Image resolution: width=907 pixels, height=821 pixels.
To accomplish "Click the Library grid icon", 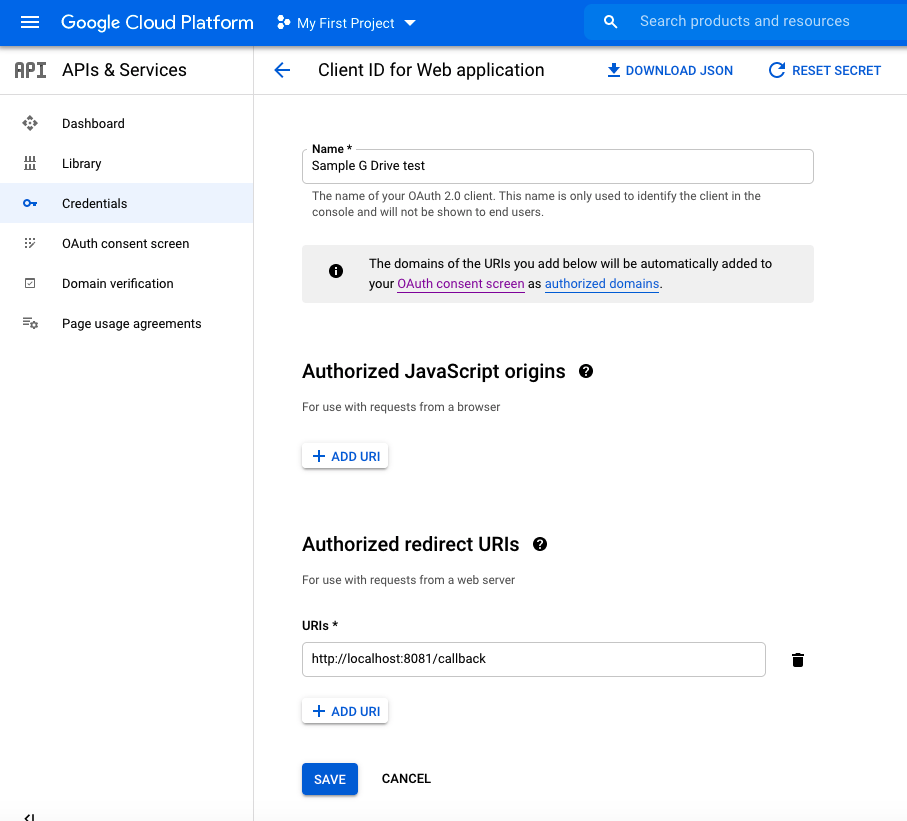I will click(x=30, y=163).
